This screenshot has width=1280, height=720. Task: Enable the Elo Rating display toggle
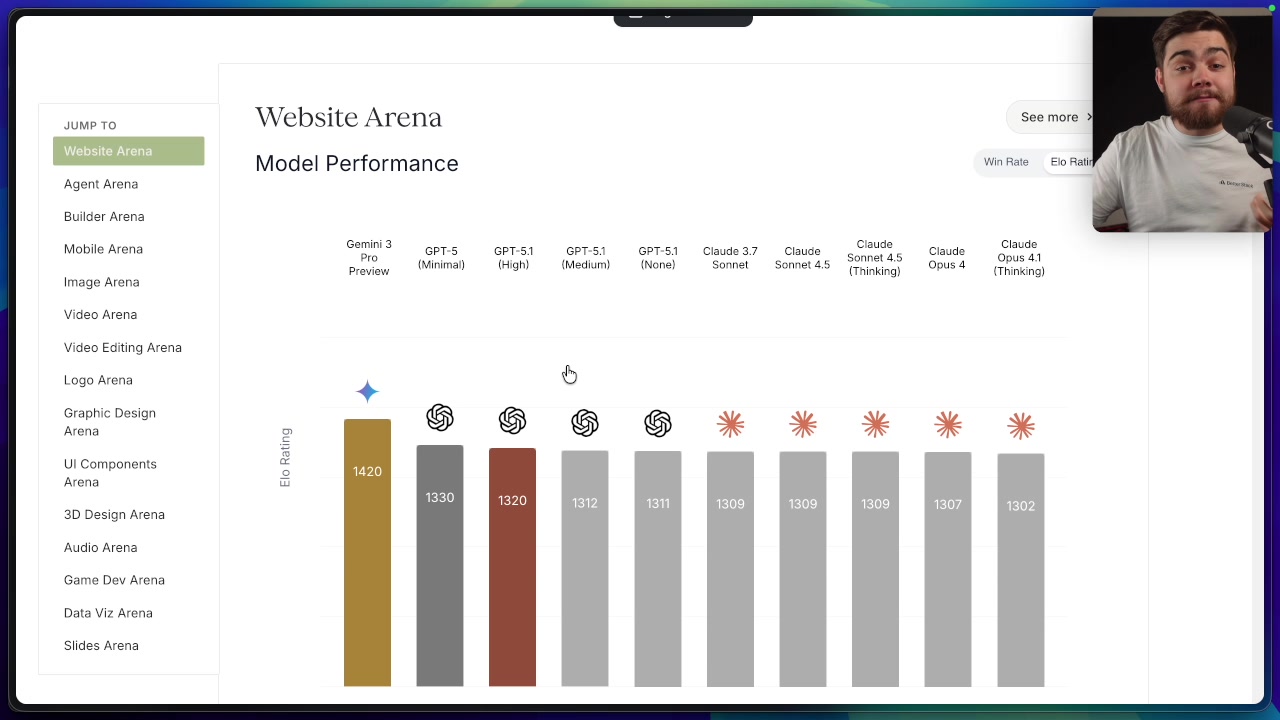[x=1071, y=161]
